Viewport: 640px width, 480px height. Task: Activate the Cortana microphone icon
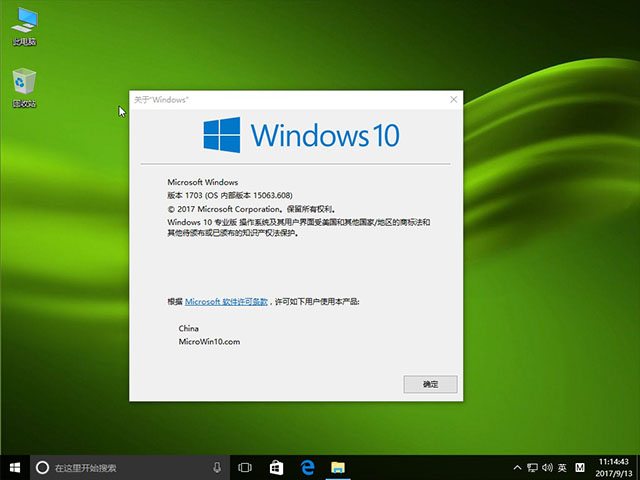click(217, 467)
